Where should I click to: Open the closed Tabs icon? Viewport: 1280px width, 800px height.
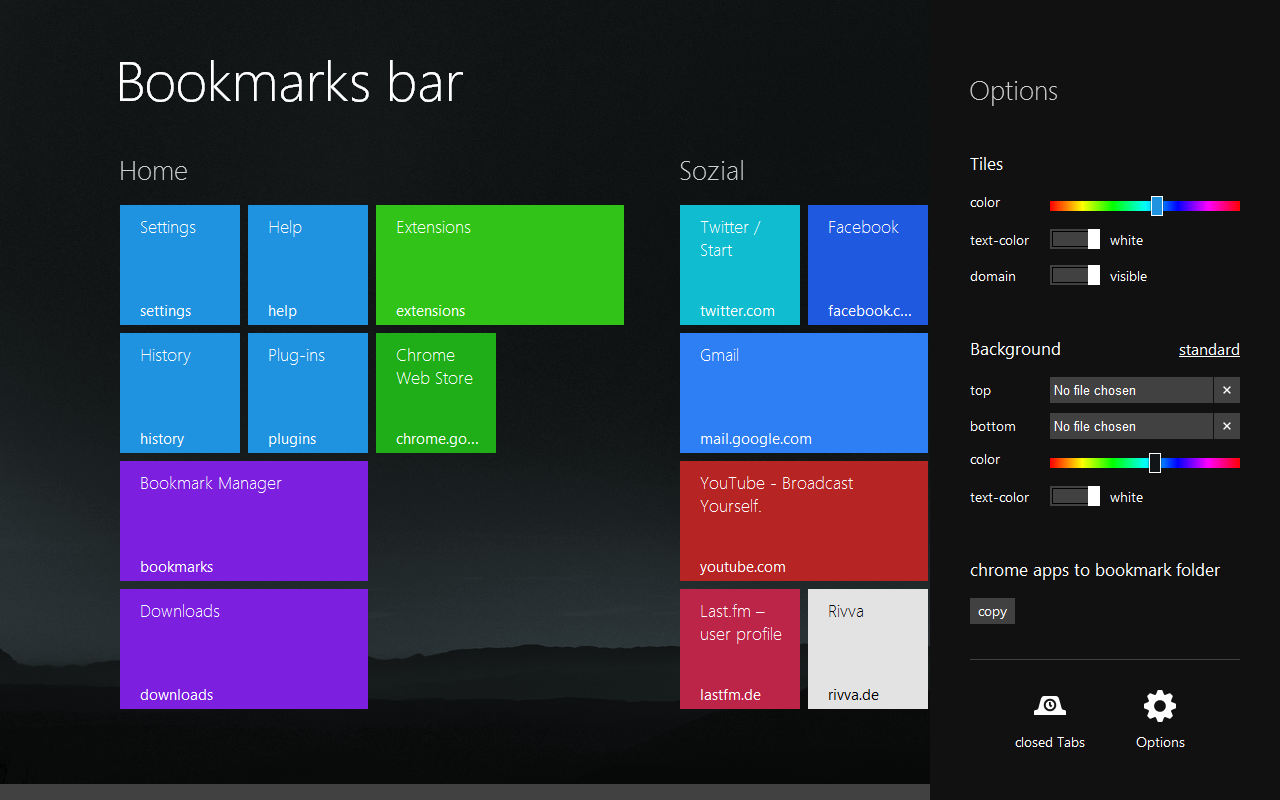tap(1049, 706)
